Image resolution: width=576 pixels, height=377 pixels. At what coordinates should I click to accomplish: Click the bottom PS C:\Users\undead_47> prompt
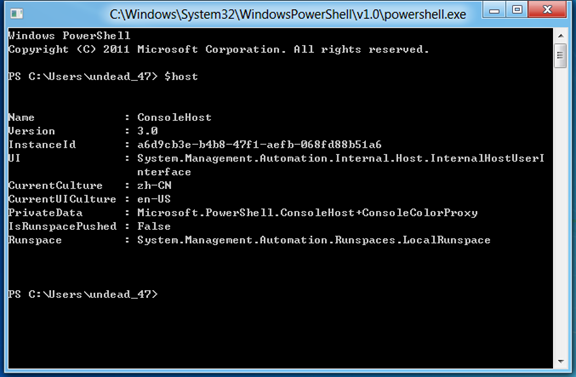click(x=83, y=294)
